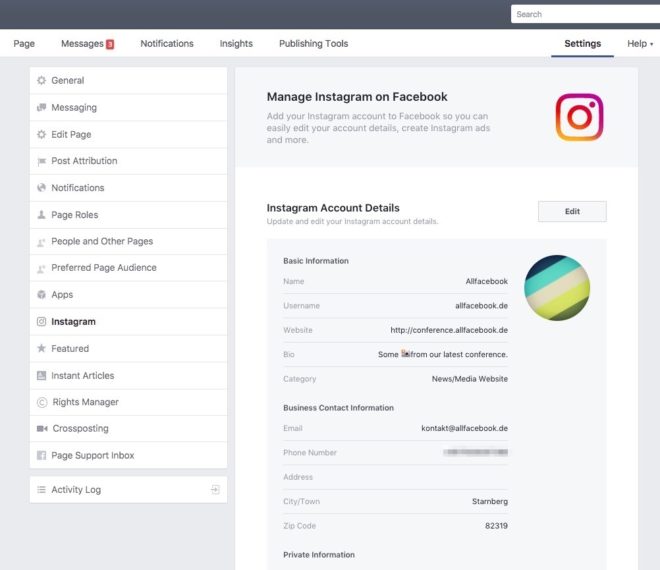Click the category value News/Media Website
The height and width of the screenshot is (570, 660).
(469, 379)
